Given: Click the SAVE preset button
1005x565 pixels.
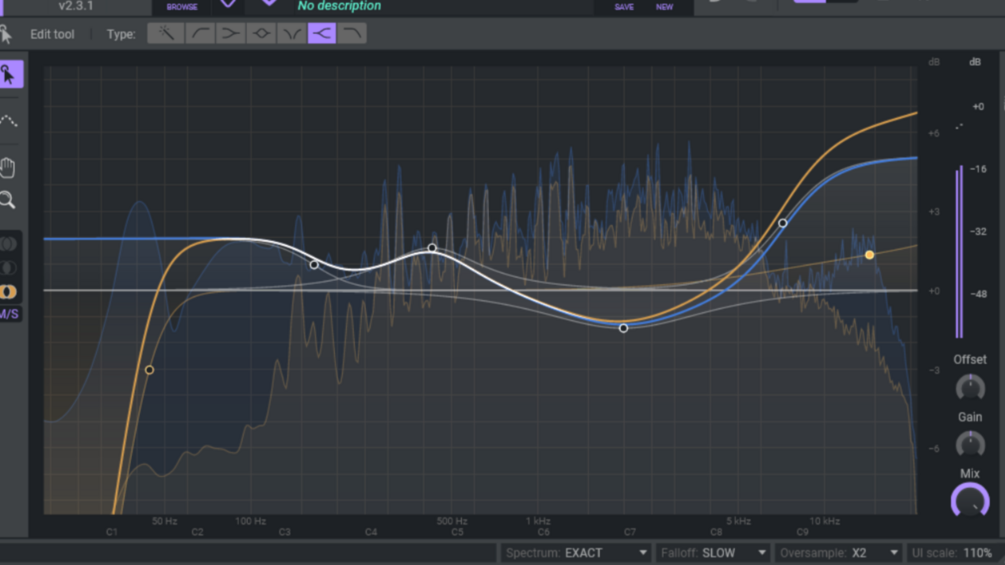Looking at the screenshot, I should [x=624, y=7].
